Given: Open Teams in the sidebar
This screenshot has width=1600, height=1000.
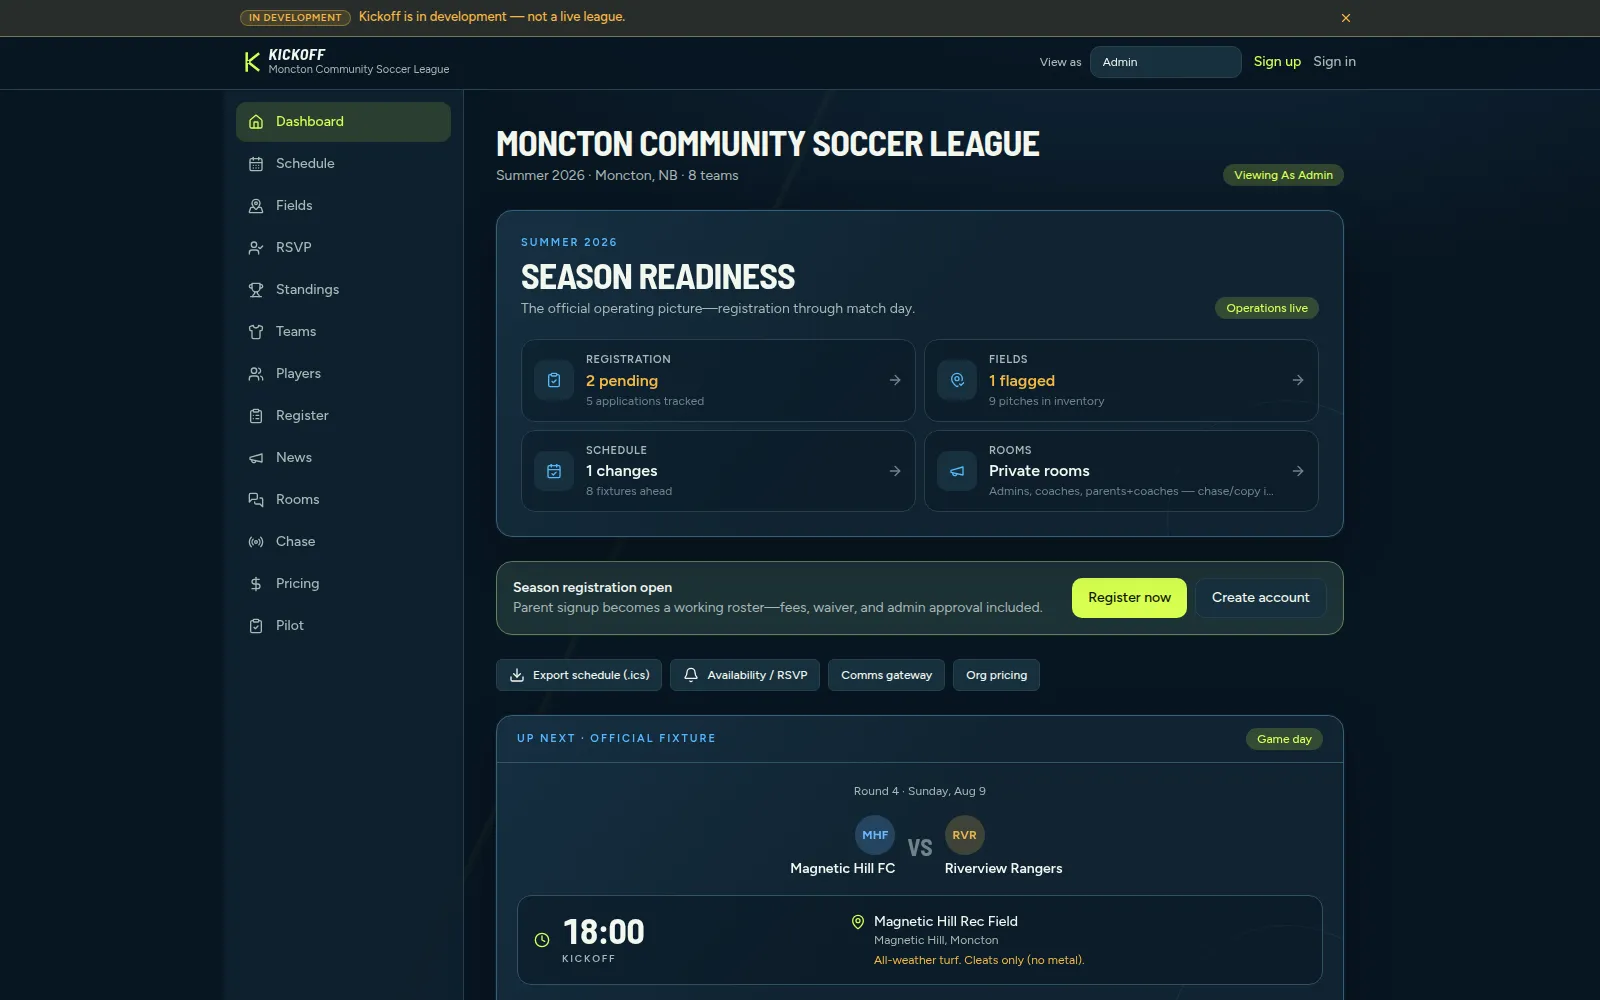Looking at the screenshot, I should coord(343,332).
